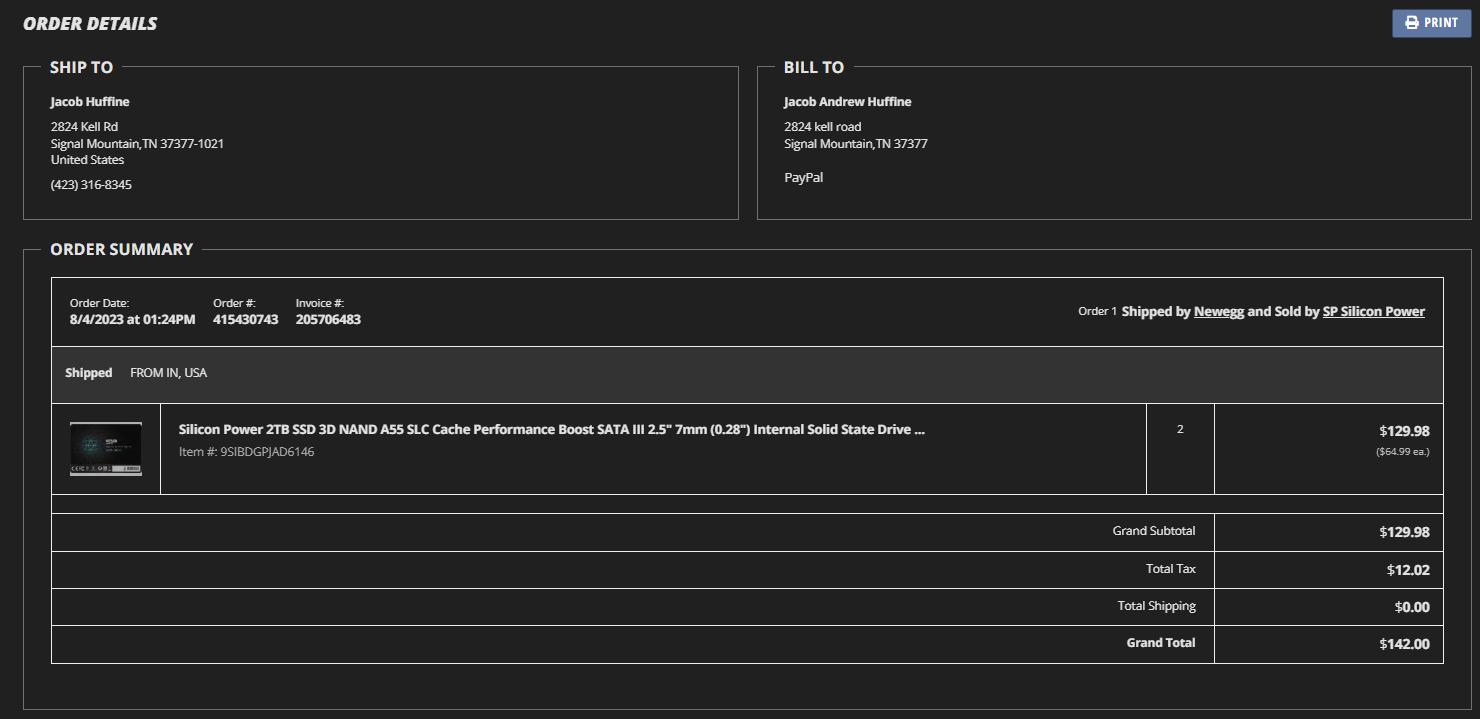
Task: Click the Silicon Power SSD product thumbnail
Action: click(106, 449)
